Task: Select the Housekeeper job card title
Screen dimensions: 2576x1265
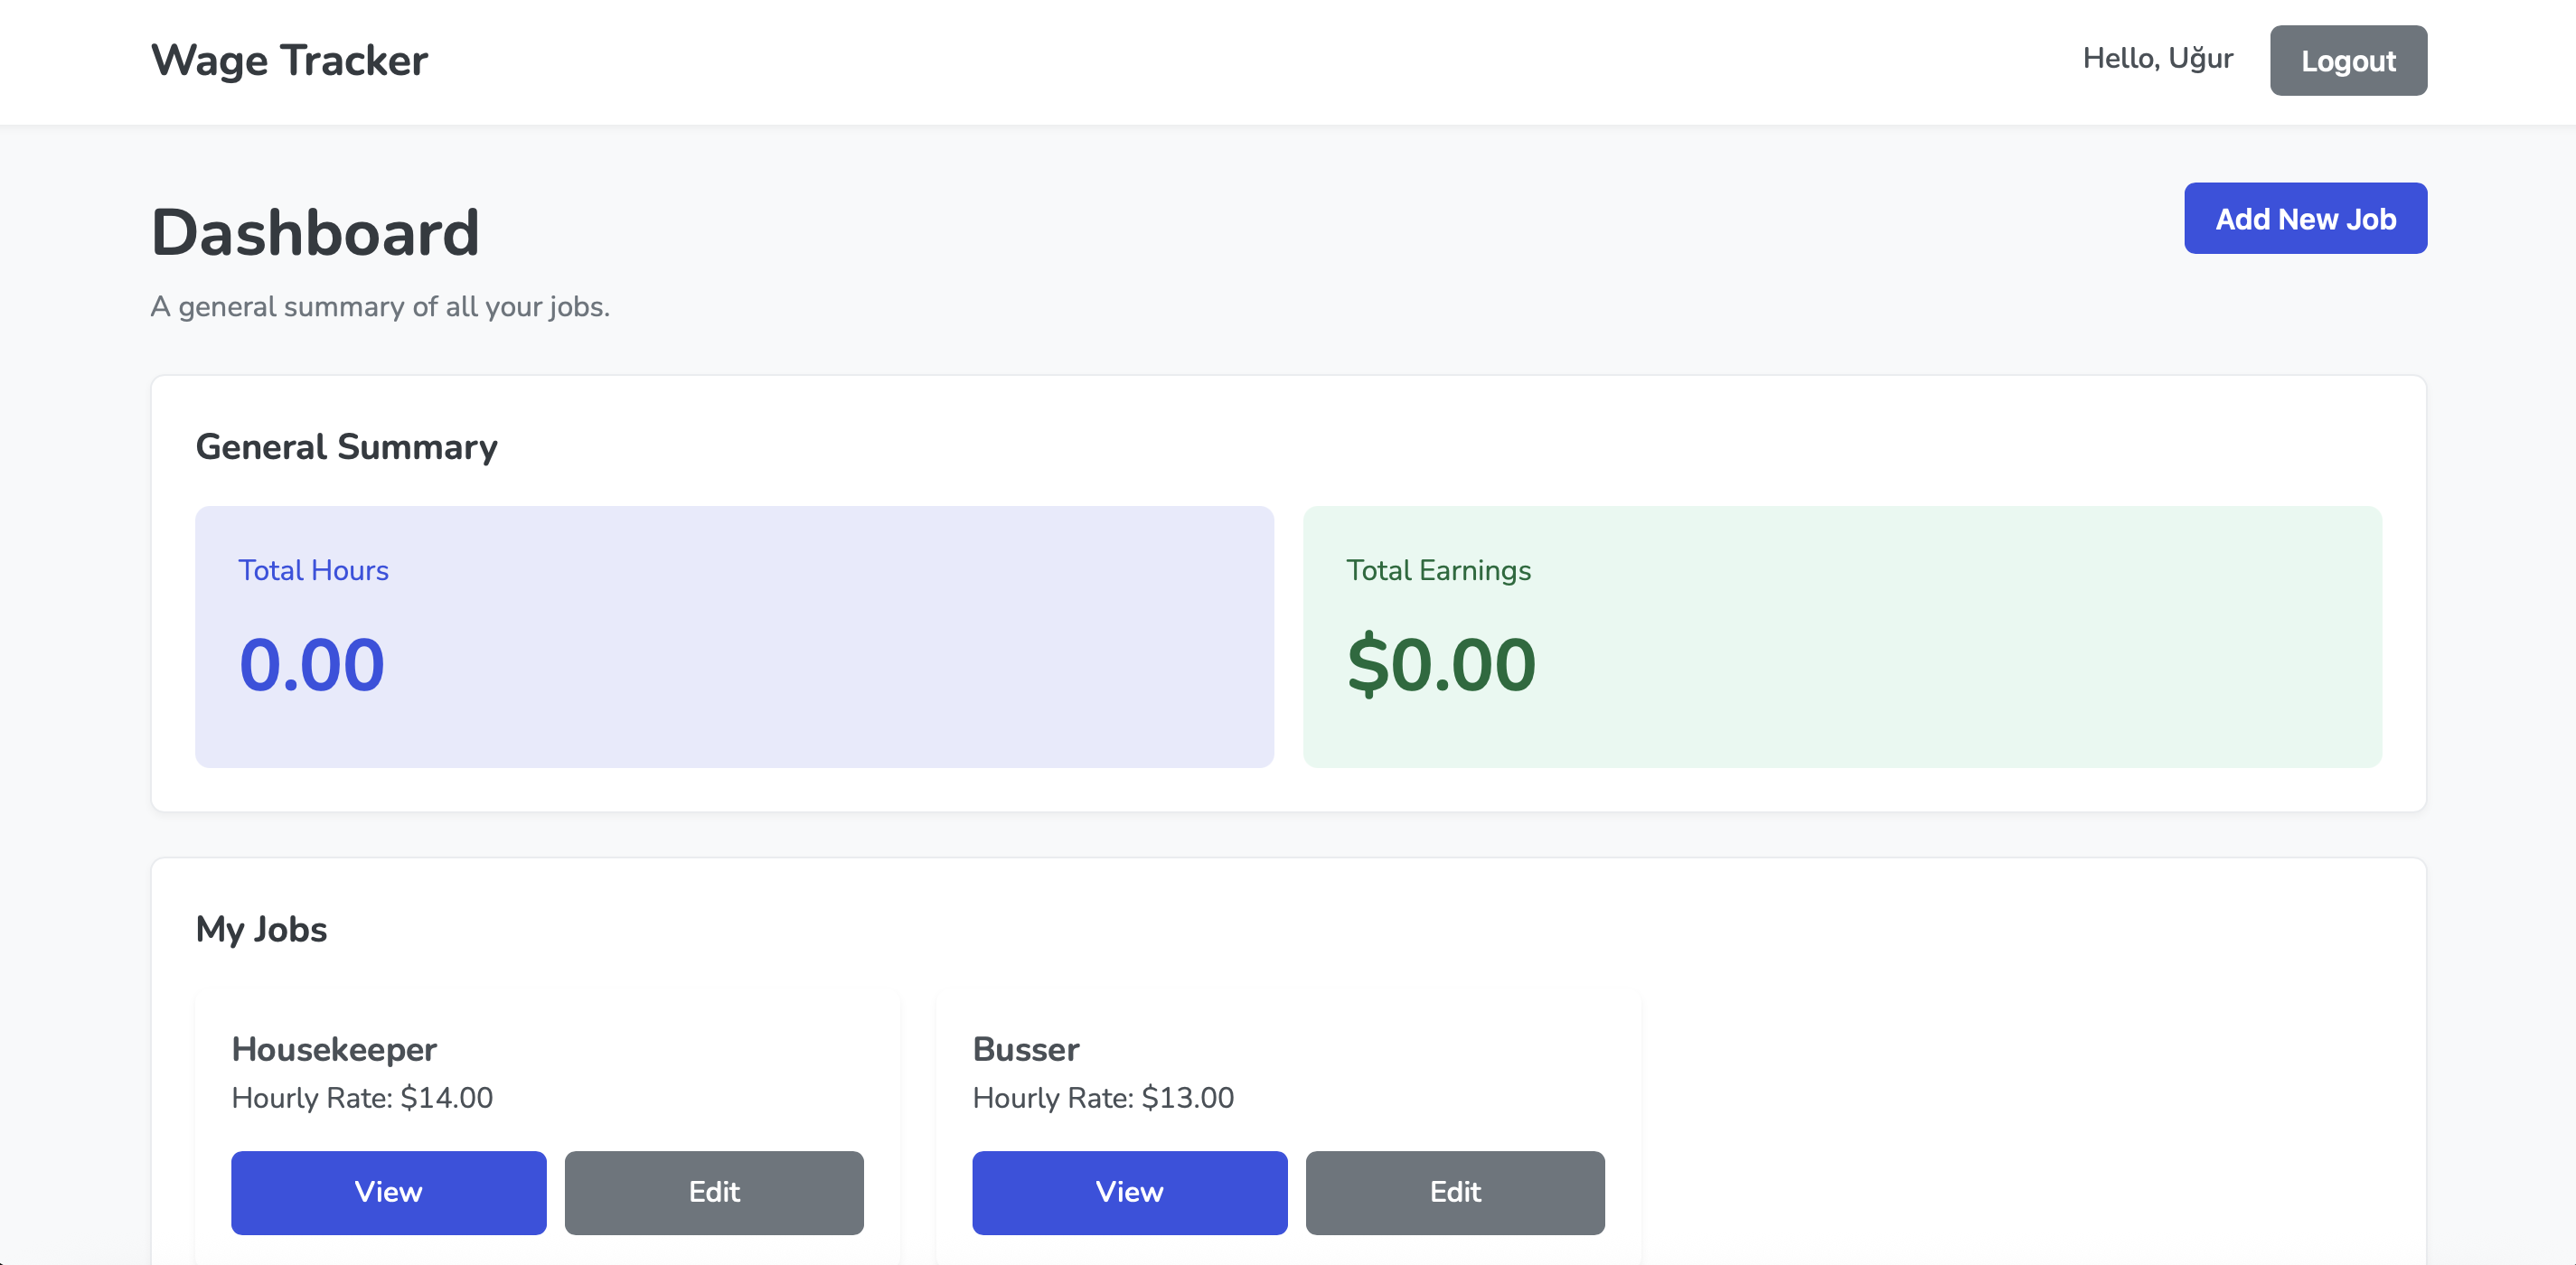Action: tap(334, 1049)
